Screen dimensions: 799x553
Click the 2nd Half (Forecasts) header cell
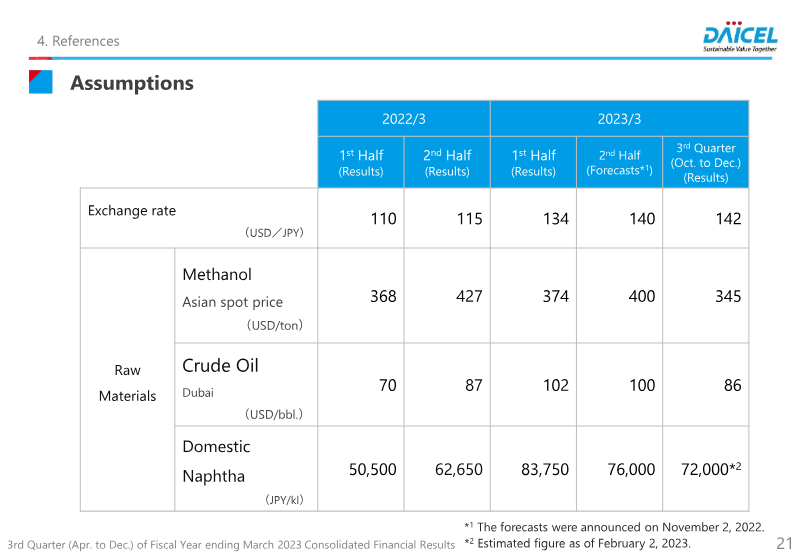pyautogui.click(x=619, y=162)
